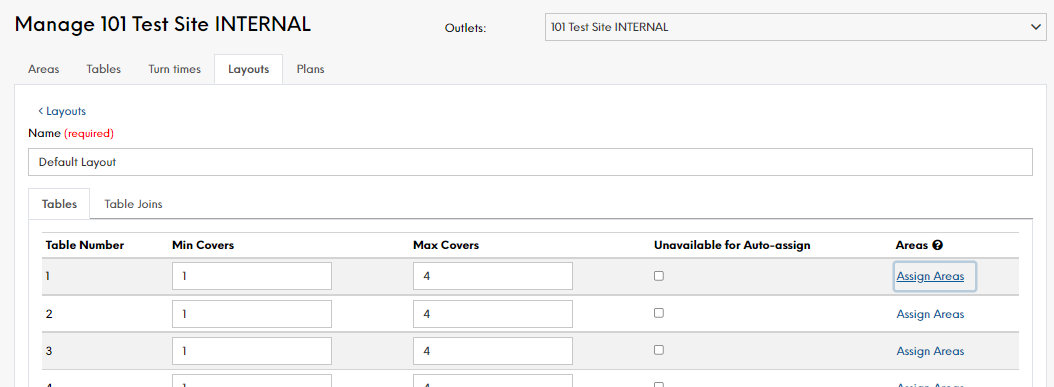Click the Min Covers column header
The height and width of the screenshot is (387, 1054).
click(203, 245)
